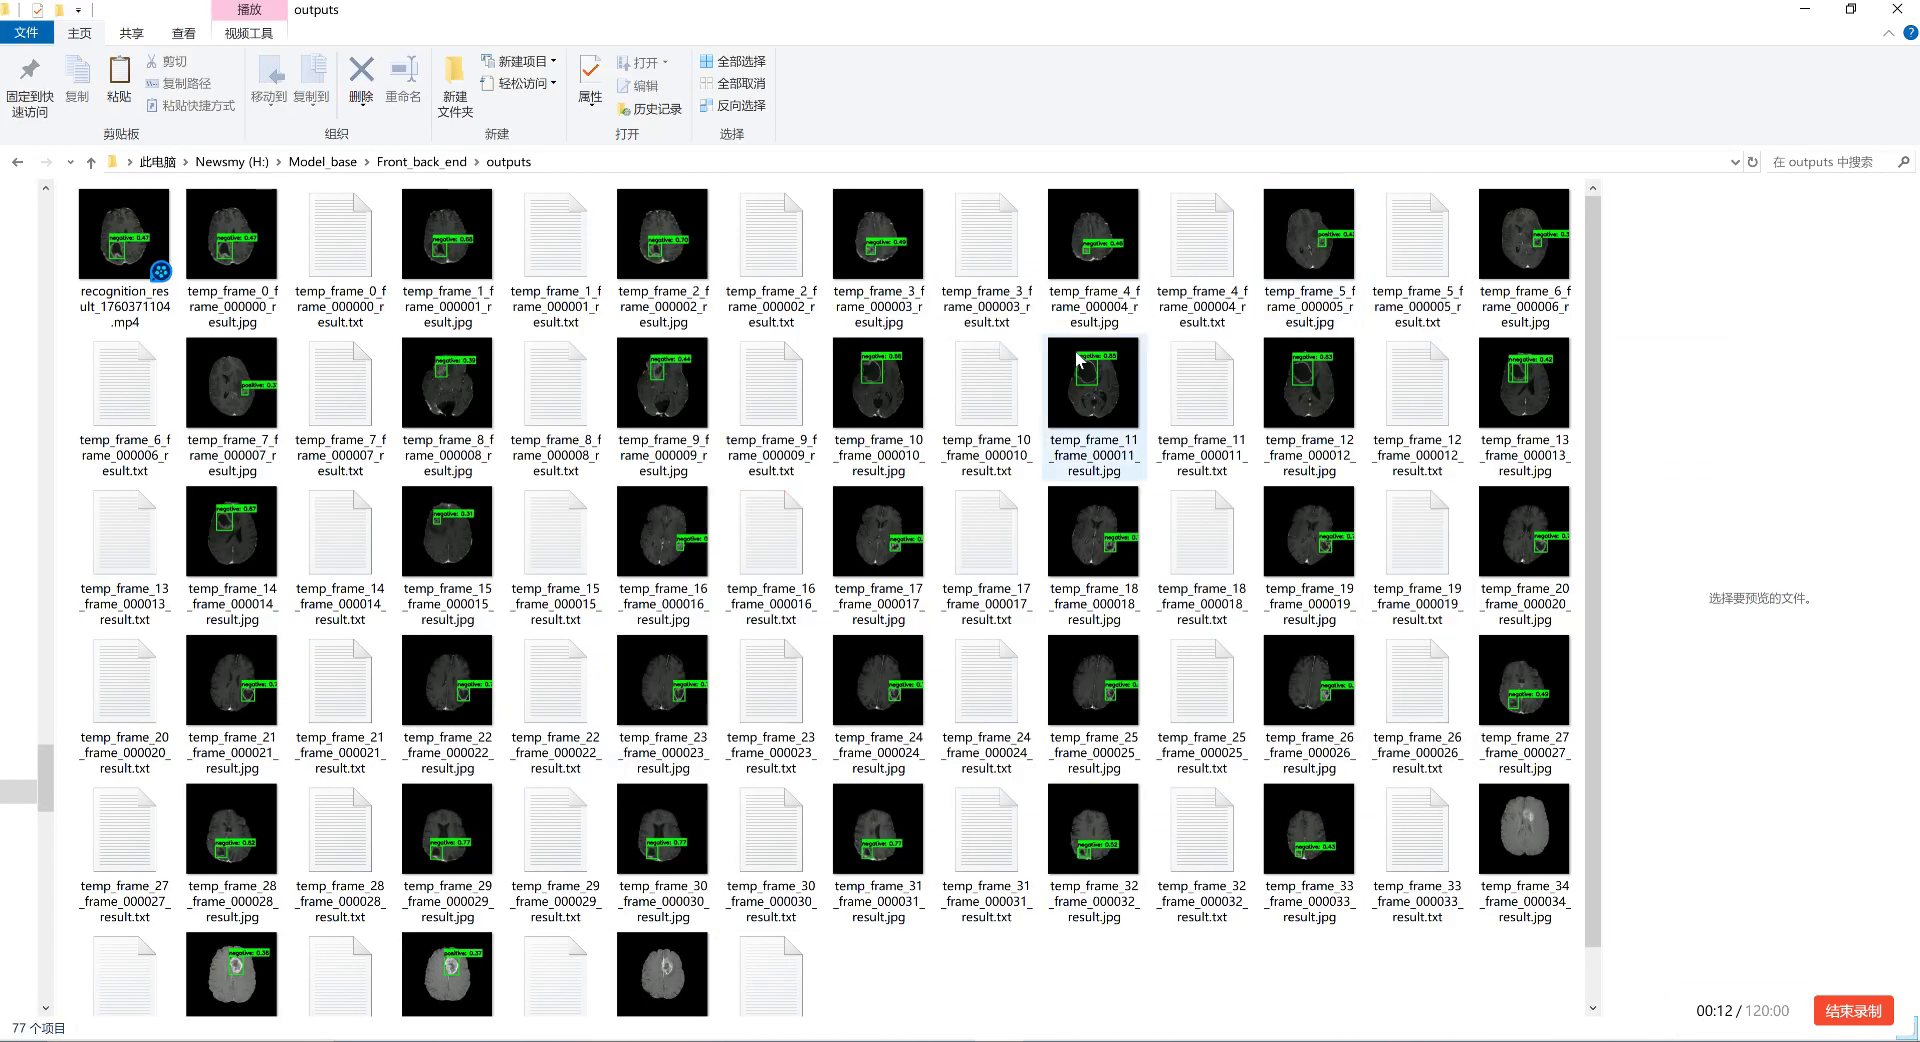Open the 文件 file menu
Viewport: 1920px width, 1042px height.
tap(26, 33)
